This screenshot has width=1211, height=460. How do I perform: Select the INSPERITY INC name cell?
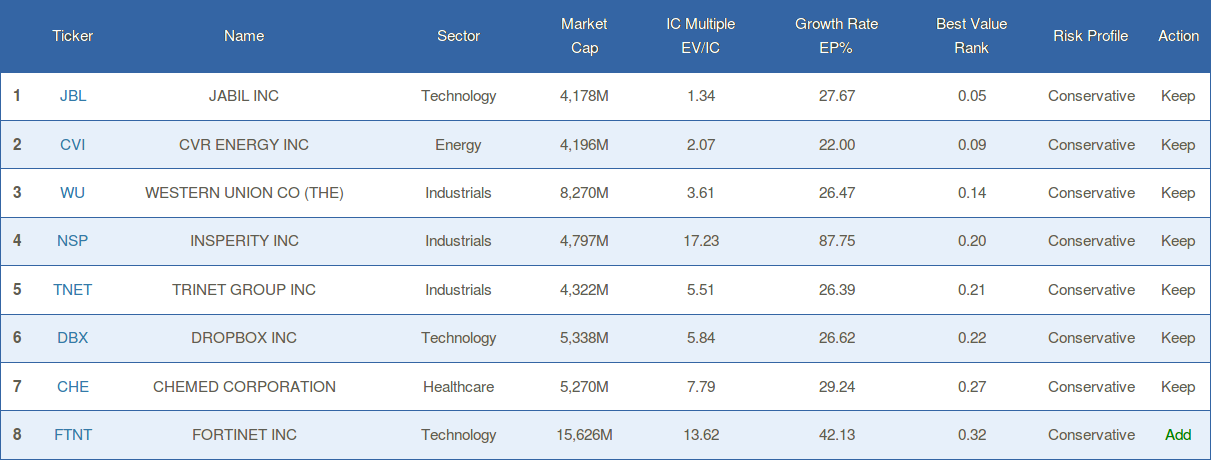pyautogui.click(x=244, y=241)
